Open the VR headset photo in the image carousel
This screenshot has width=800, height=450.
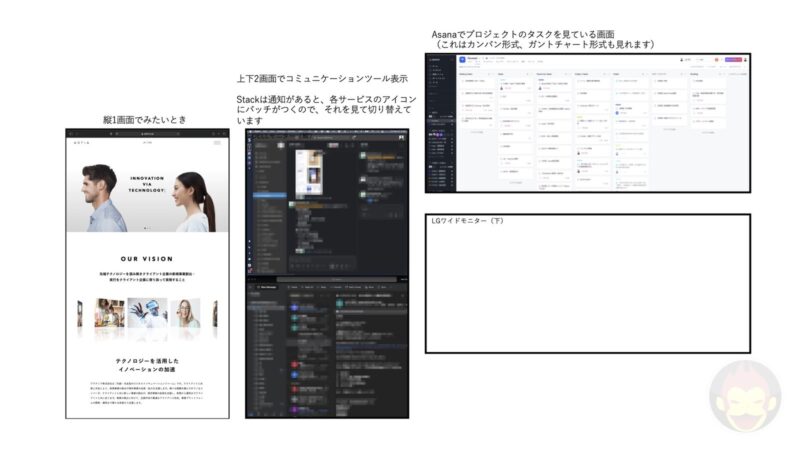[x=147, y=313]
